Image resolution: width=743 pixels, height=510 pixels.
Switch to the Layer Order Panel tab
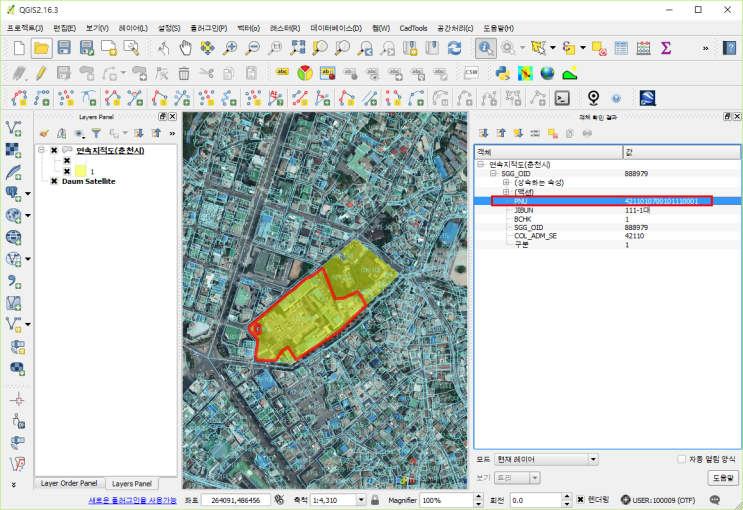click(68, 483)
